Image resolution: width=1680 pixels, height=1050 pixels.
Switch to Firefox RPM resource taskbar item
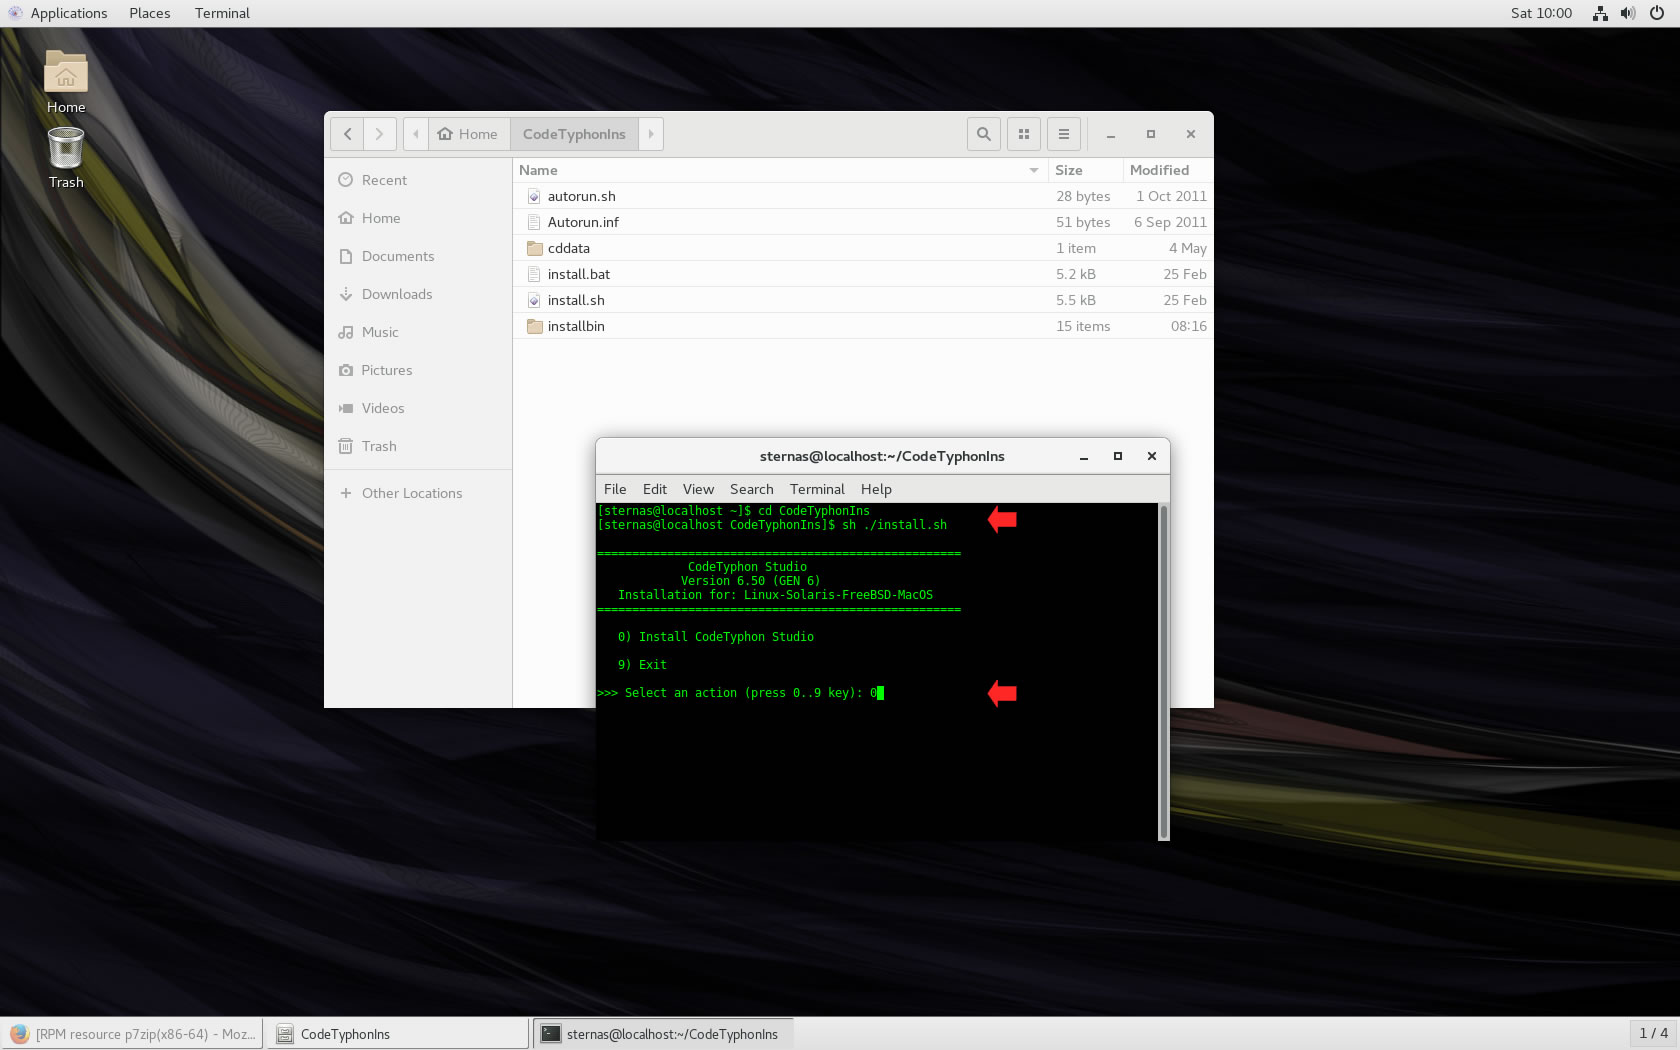coord(132,1034)
